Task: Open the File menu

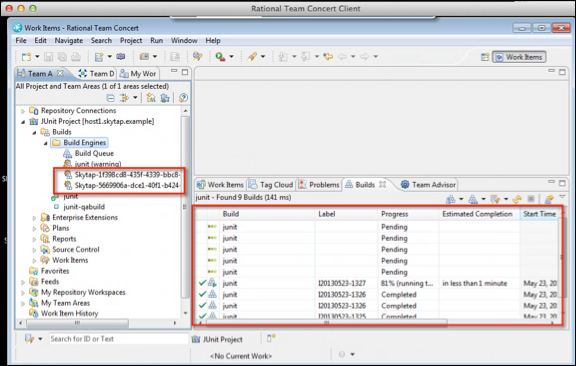Action: 21,40
